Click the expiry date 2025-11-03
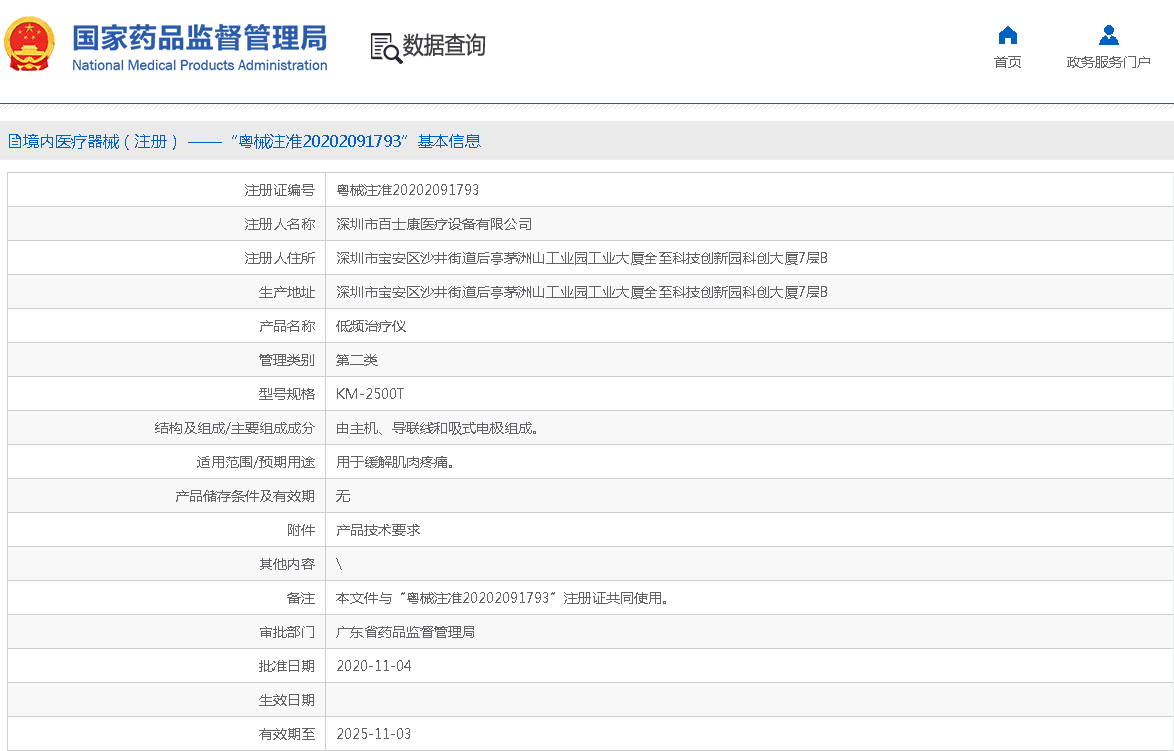 point(373,734)
